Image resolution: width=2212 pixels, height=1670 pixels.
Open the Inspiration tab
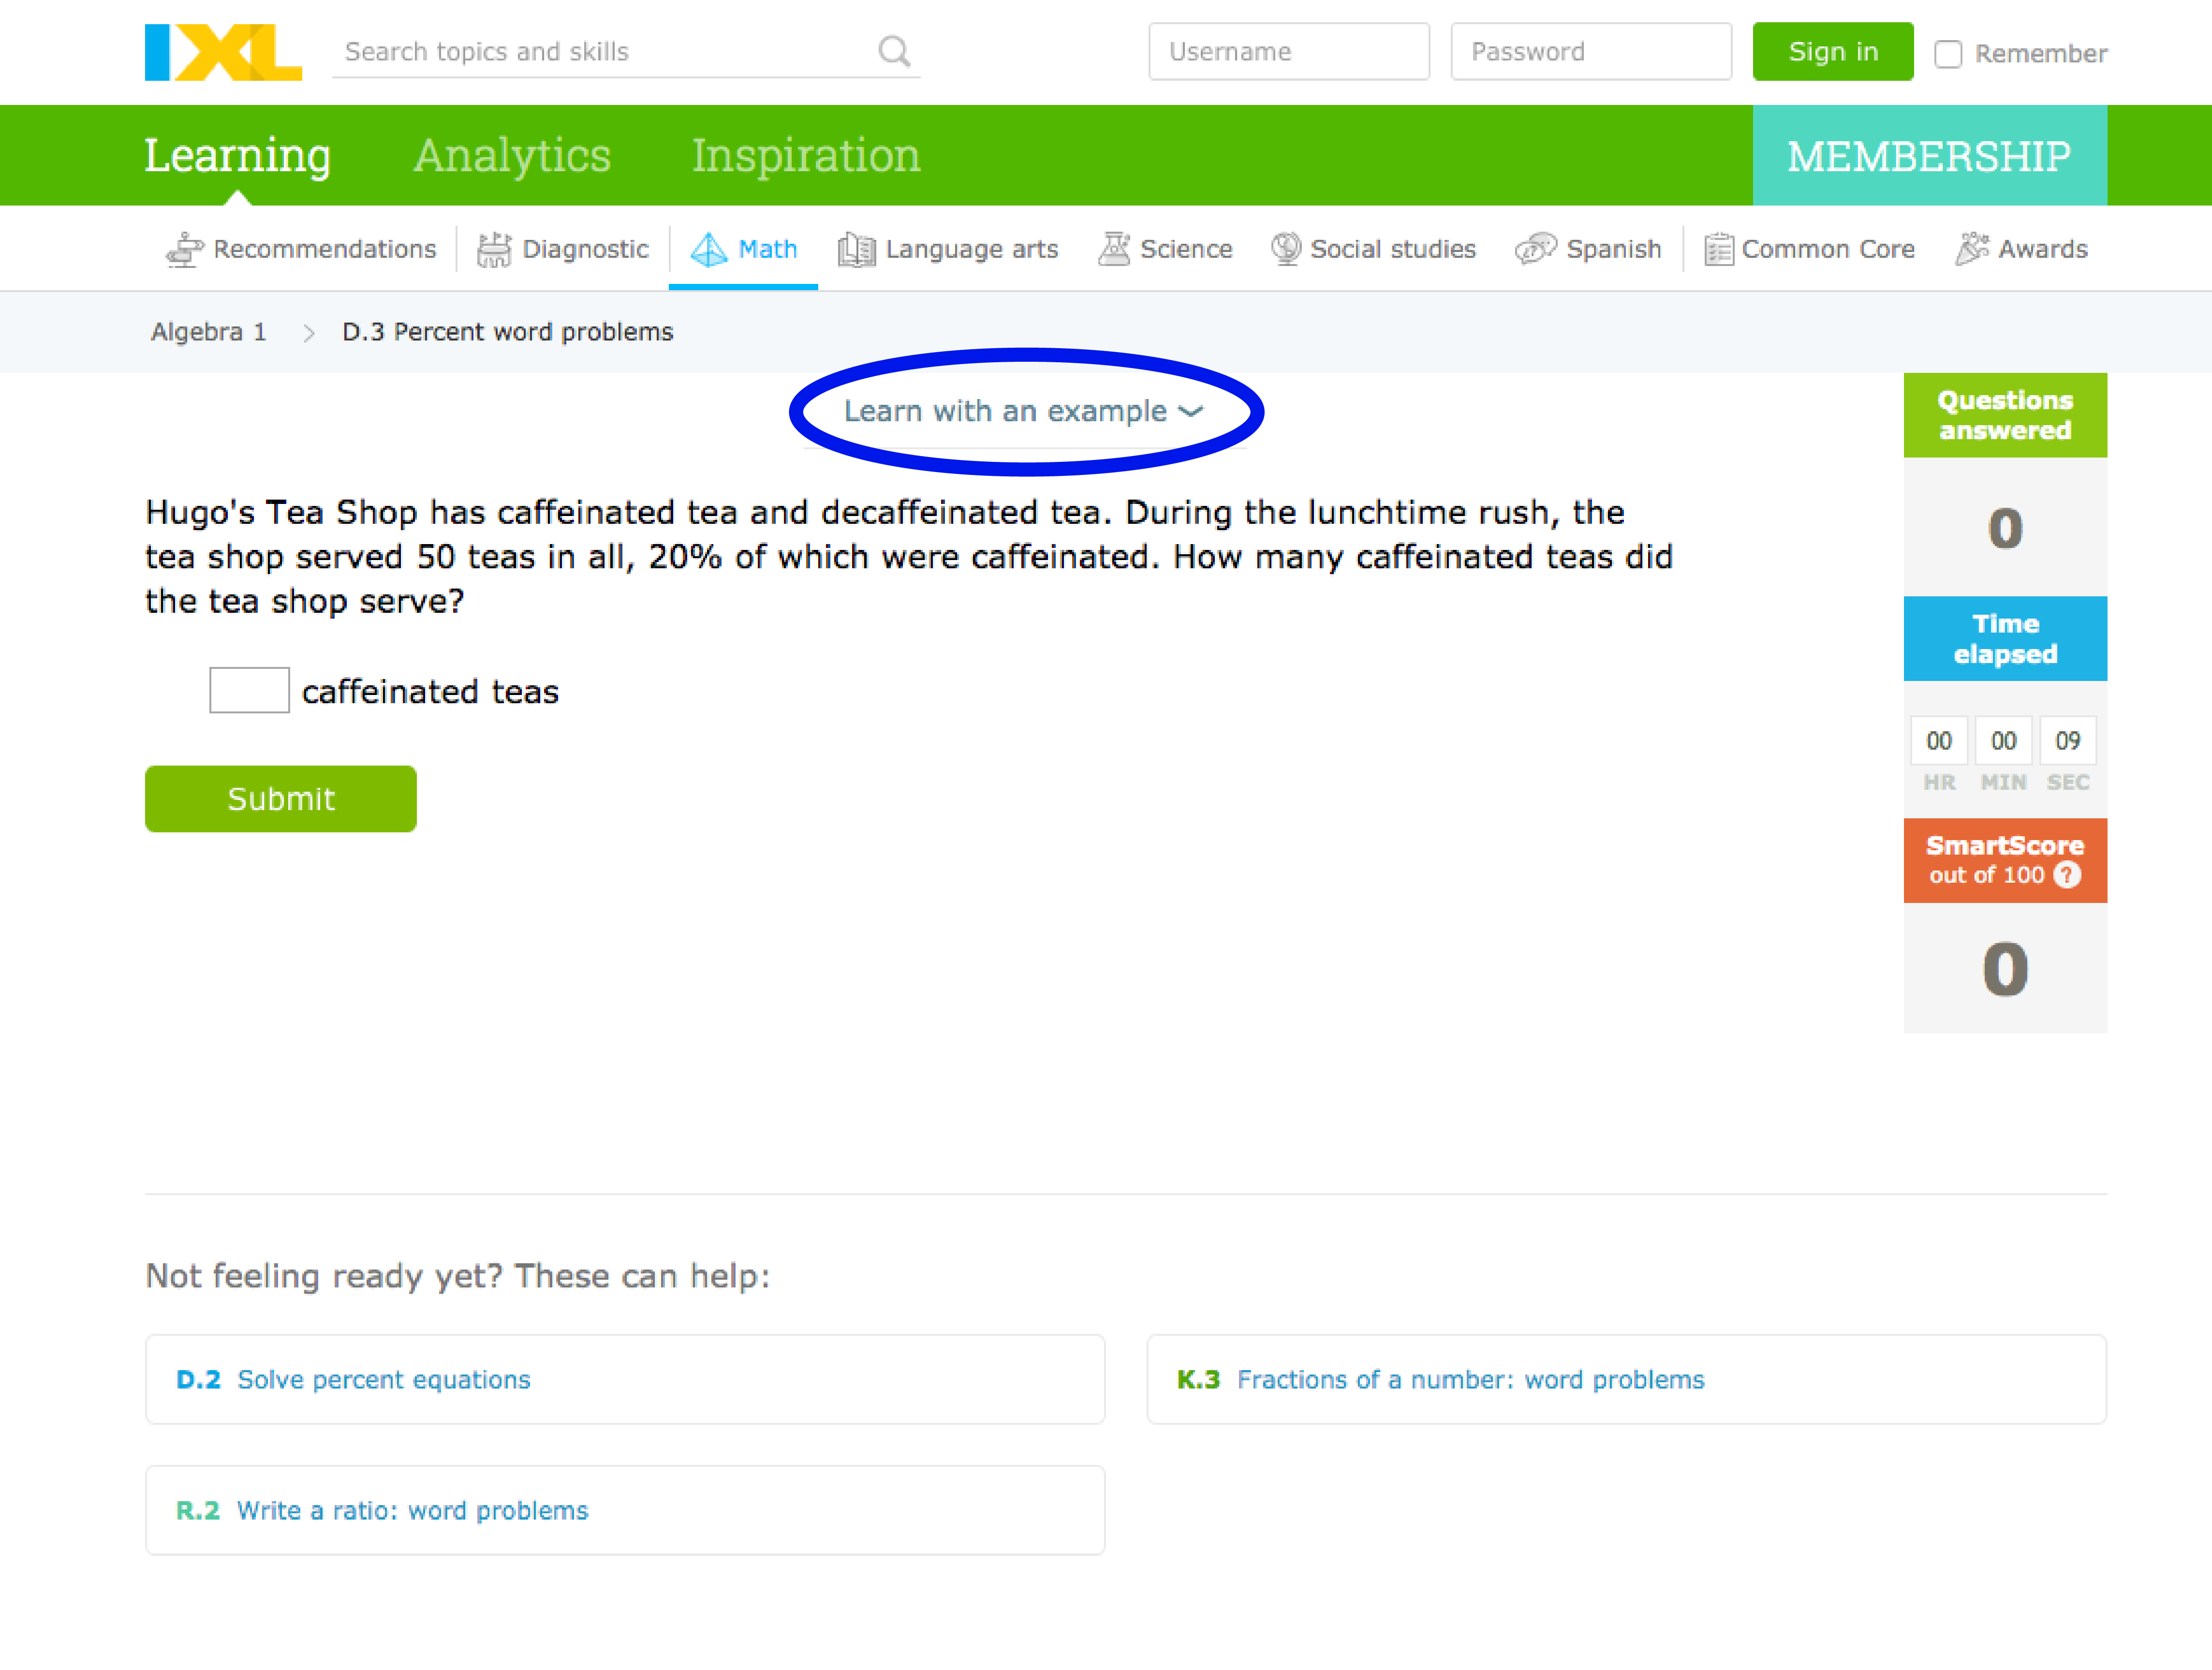point(805,155)
